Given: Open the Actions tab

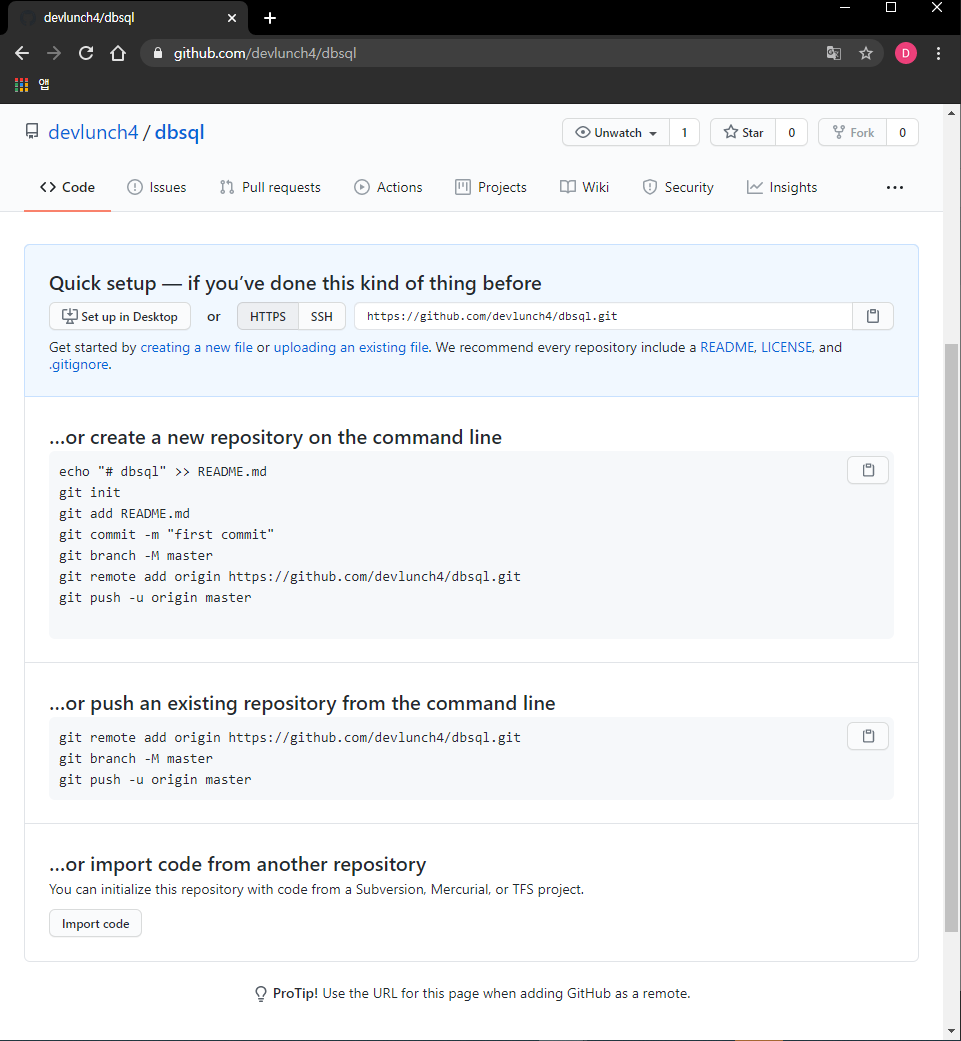Looking at the screenshot, I should 388,187.
